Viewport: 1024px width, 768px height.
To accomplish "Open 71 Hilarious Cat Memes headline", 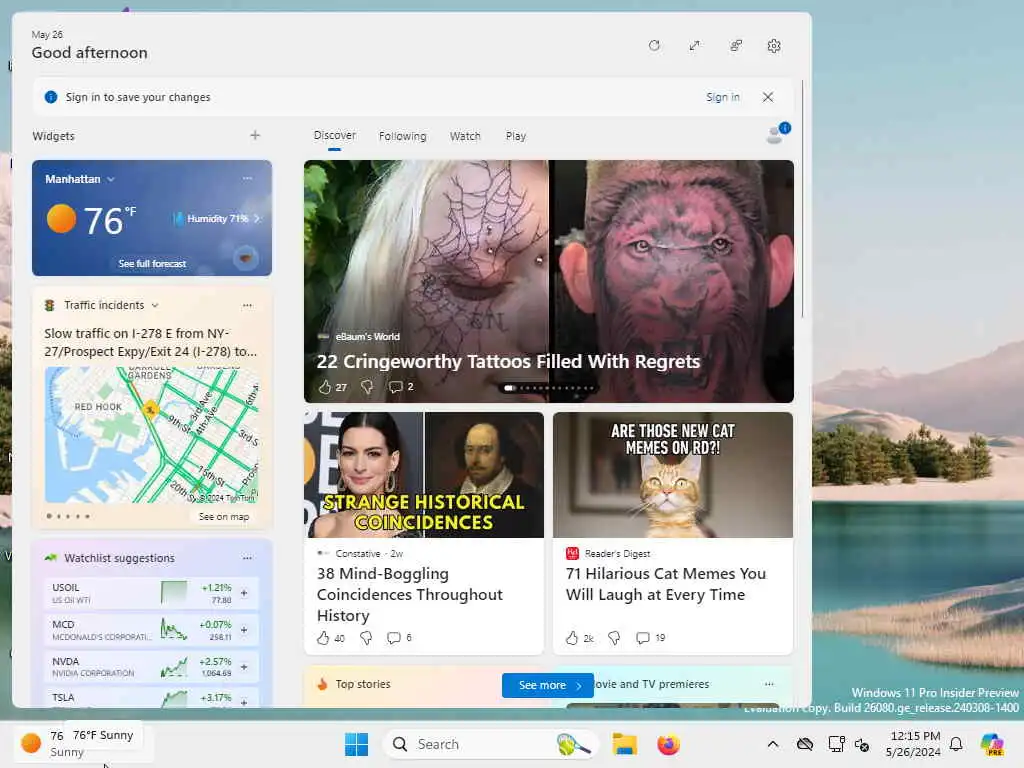I will [665, 584].
